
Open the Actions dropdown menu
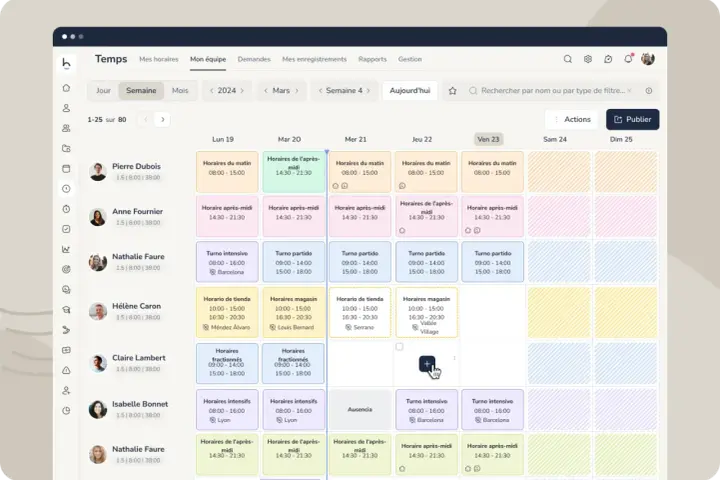click(x=573, y=119)
